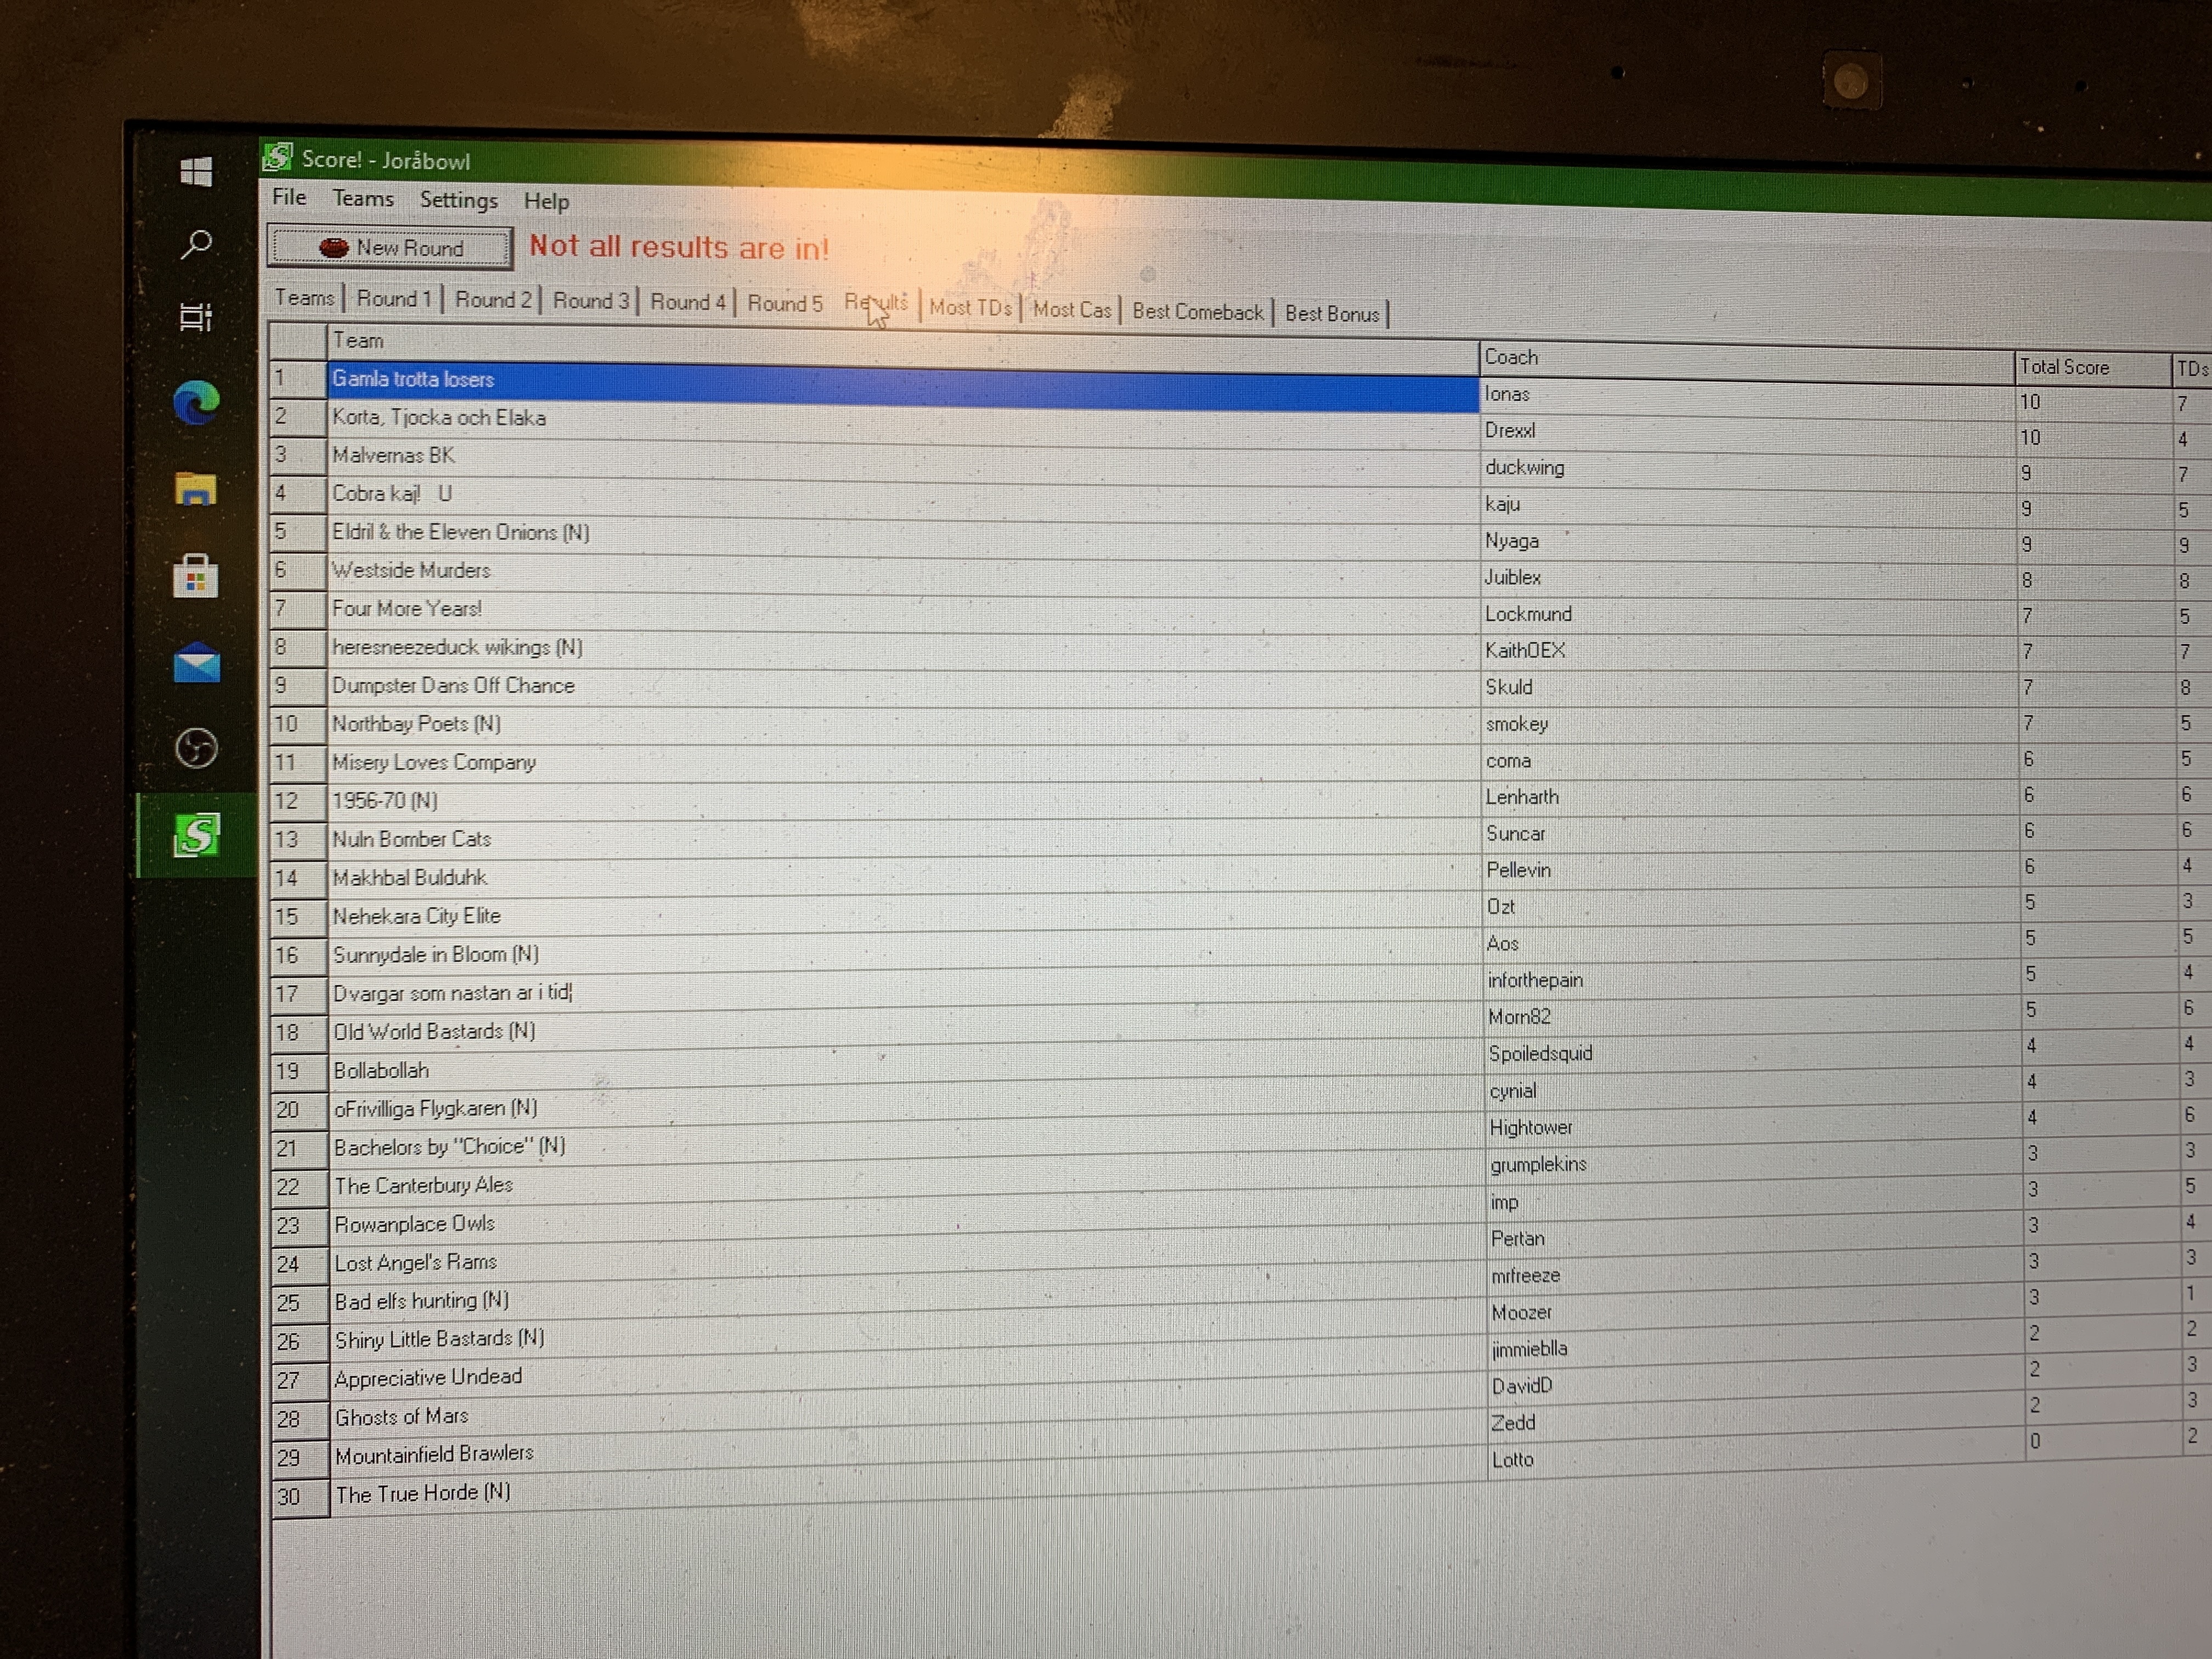Click the Coach column header
Viewport: 2212px width, 1659px height.
pyautogui.click(x=1510, y=357)
